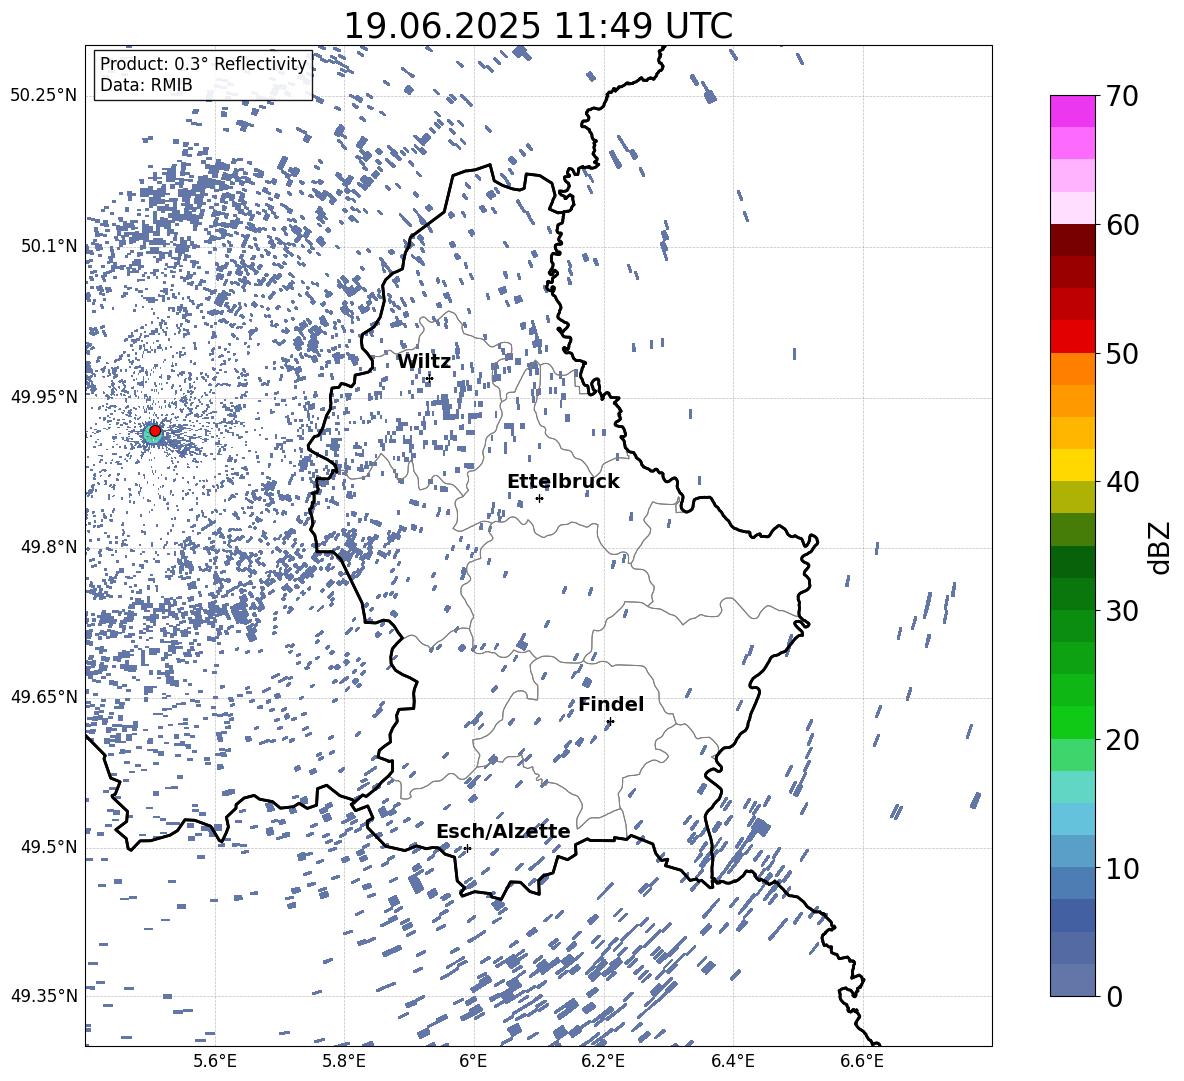
Task: Click the 49.65°N latitude label
Action: click(x=44, y=696)
